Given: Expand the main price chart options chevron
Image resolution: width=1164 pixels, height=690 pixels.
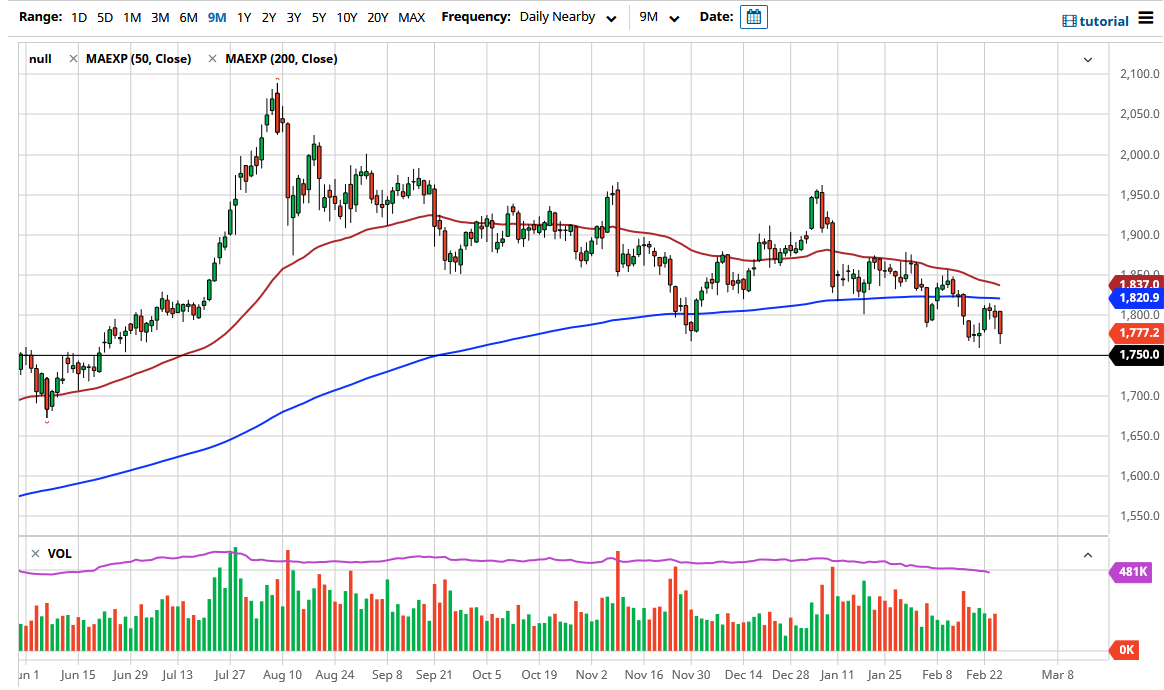Looking at the screenshot, I should pyautogui.click(x=1086, y=59).
